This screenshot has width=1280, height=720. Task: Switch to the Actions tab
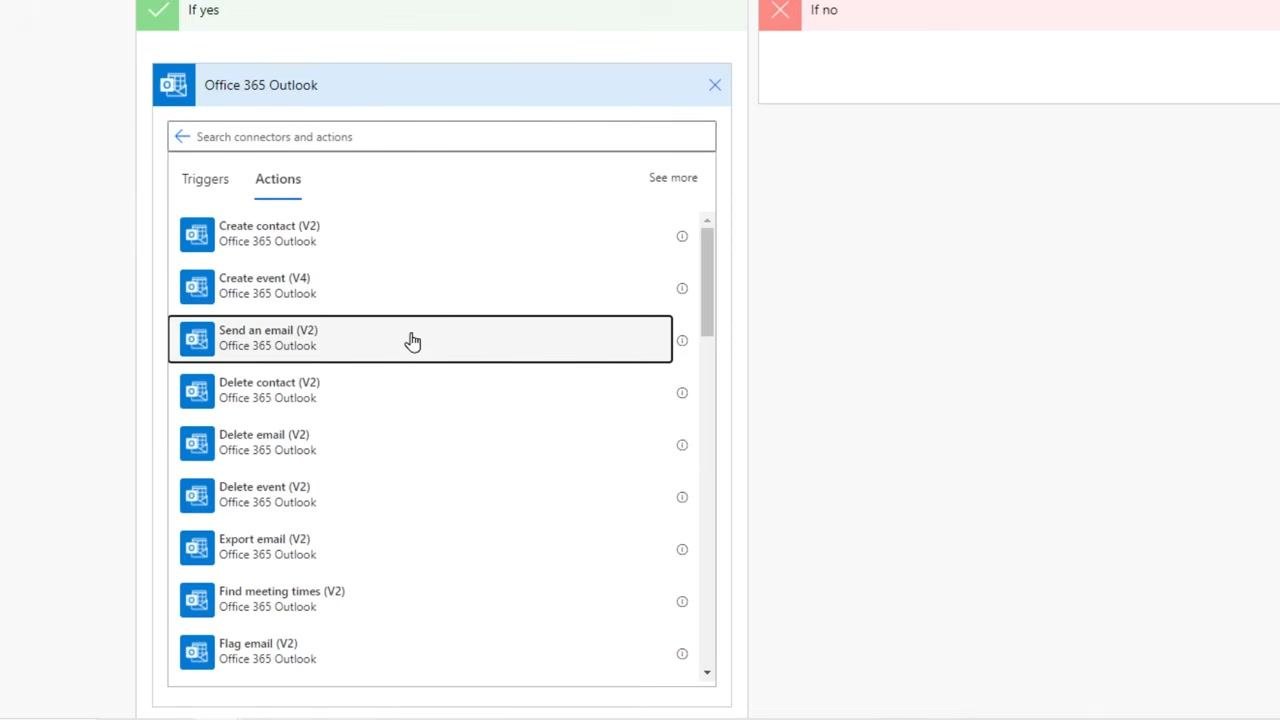278,179
